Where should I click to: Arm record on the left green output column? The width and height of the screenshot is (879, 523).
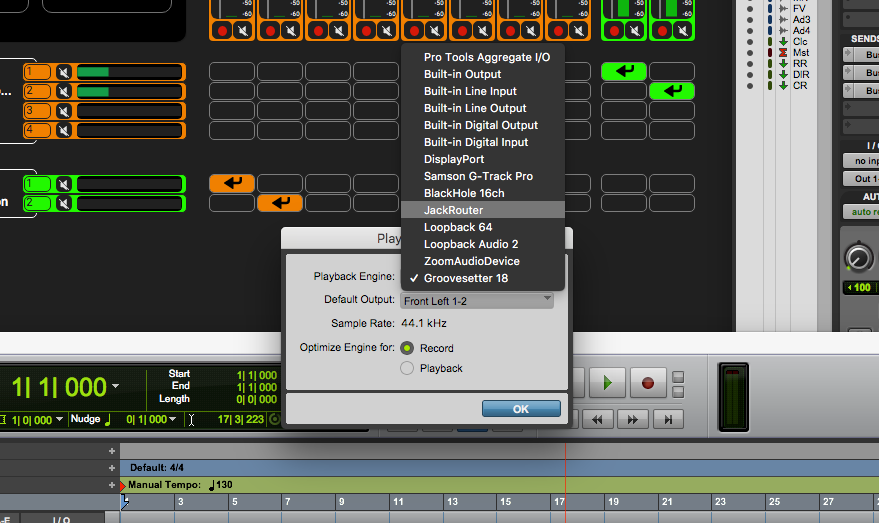pos(614,31)
